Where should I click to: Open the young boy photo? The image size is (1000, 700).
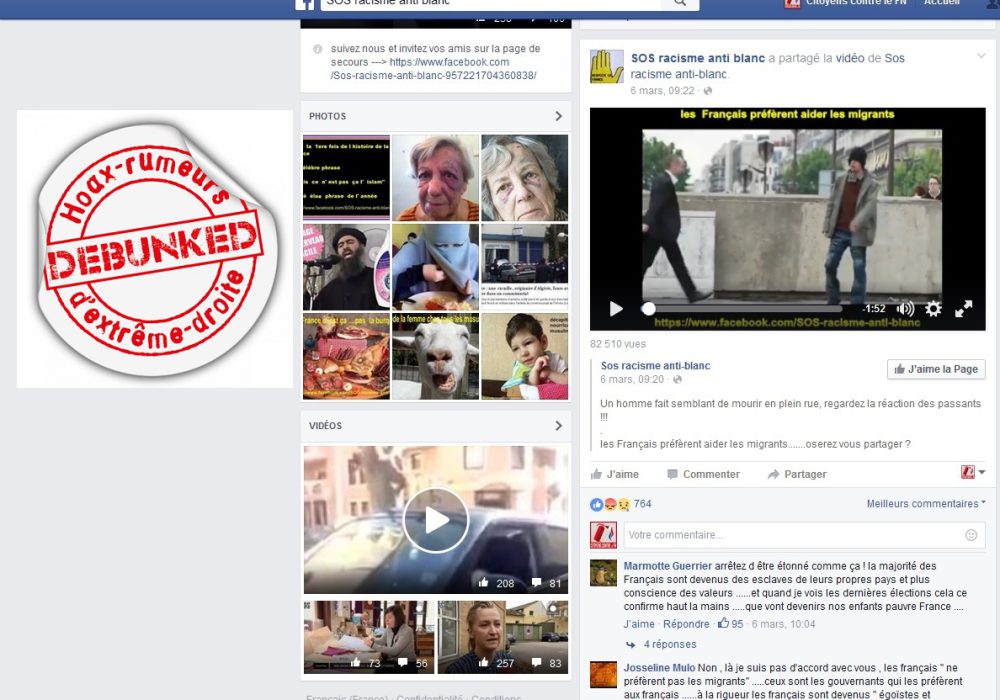coord(524,356)
